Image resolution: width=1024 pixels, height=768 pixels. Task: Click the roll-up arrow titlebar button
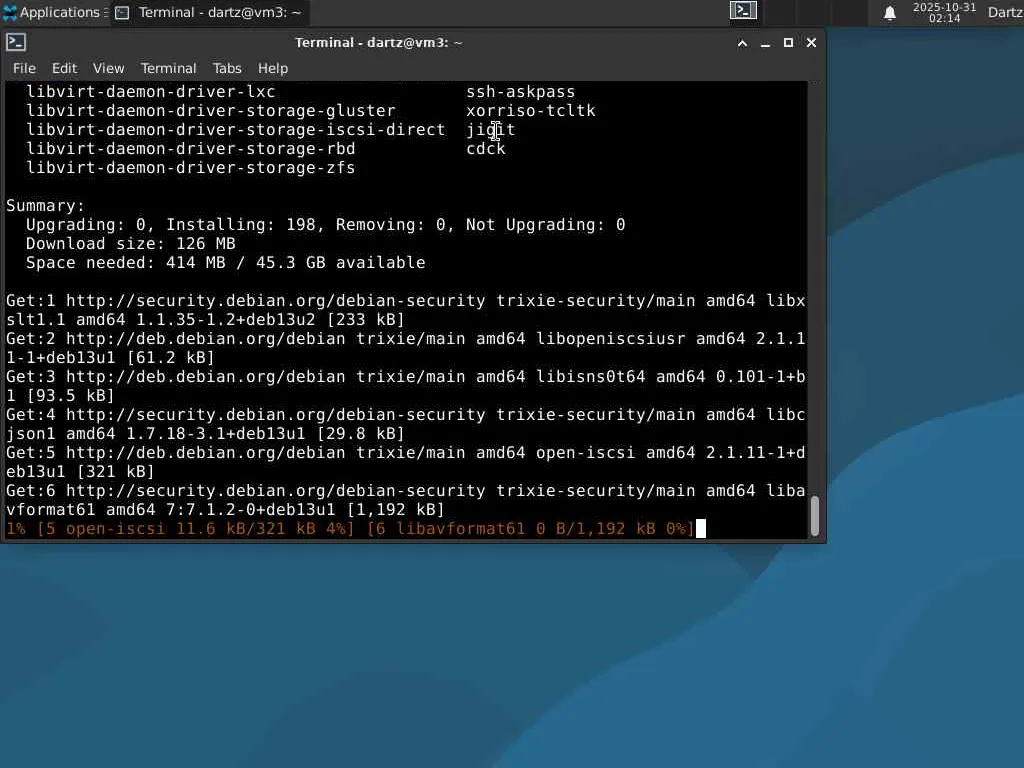pos(743,43)
